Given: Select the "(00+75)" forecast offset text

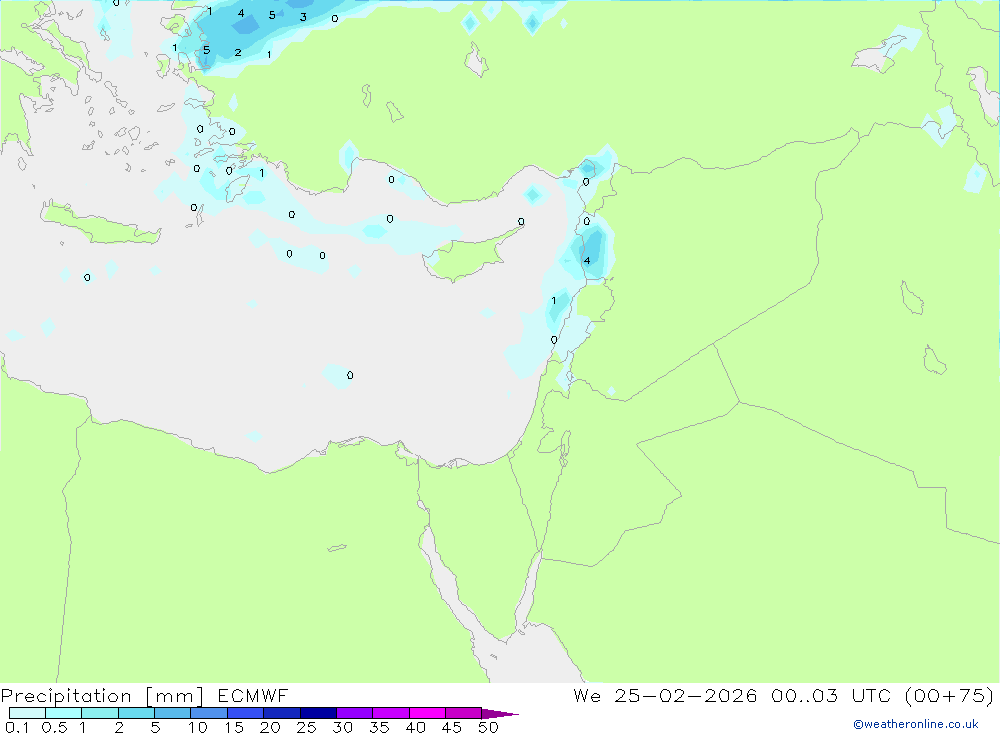Looking at the screenshot, I should pos(949,695).
